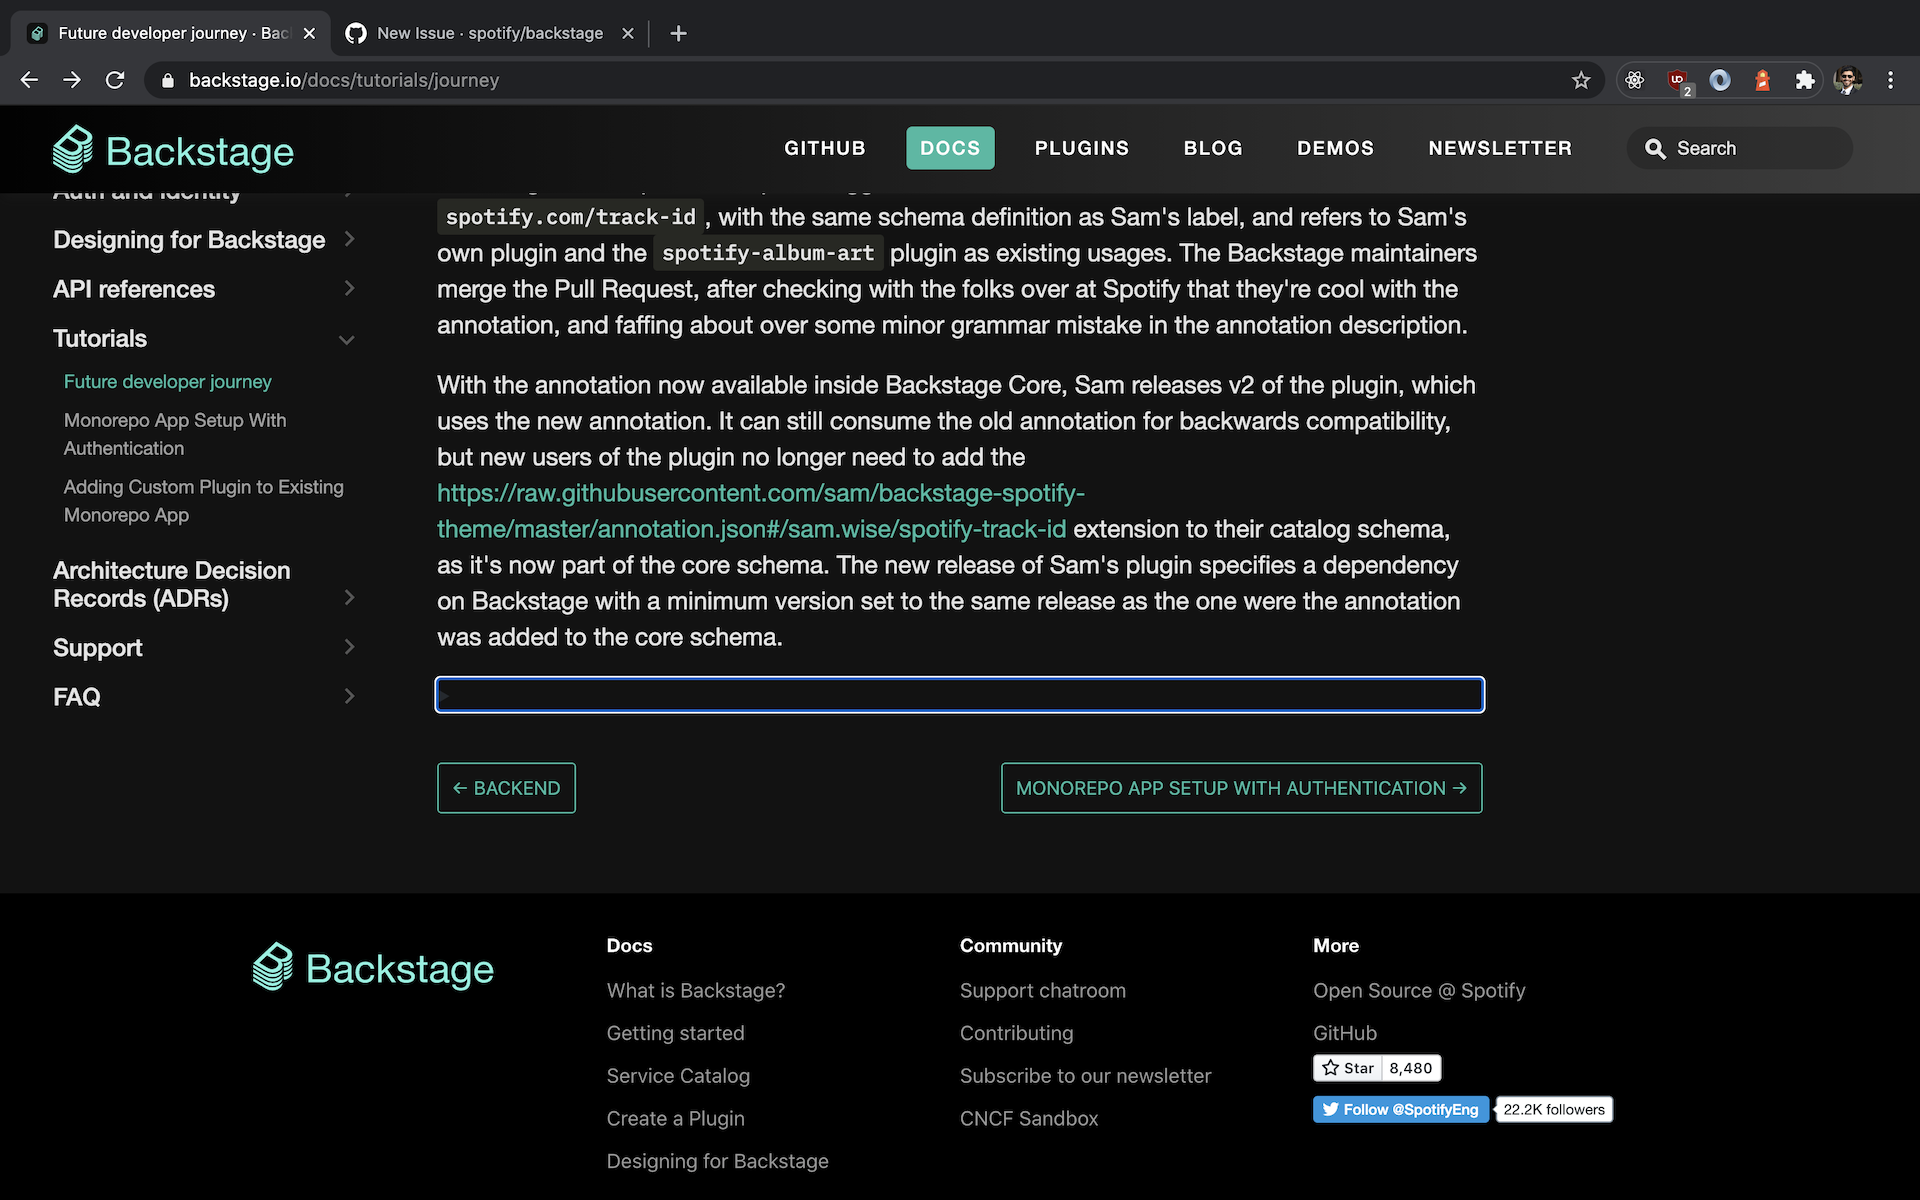Open the React Developer Tools extension
Image resolution: width=1920 pixels, height=1200 pixels.
(1636, 80)
